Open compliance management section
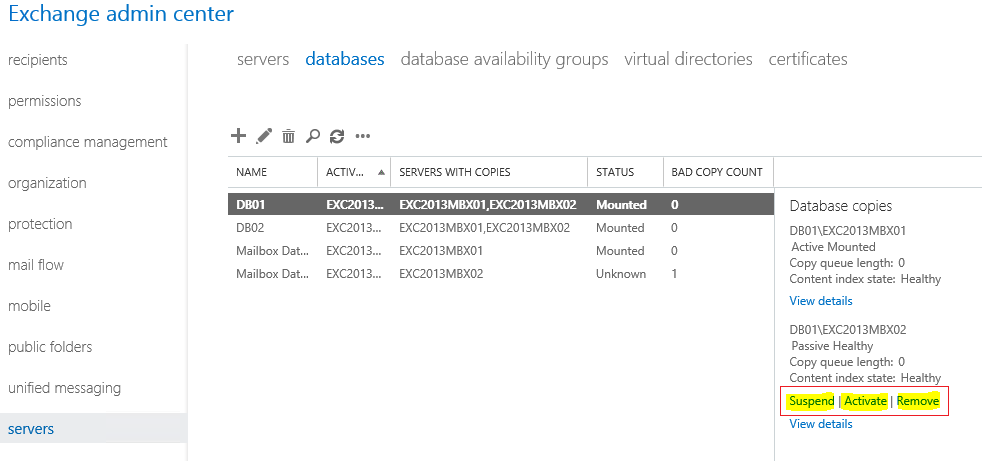This screenshot has height=461, width=982. (88, 142)
